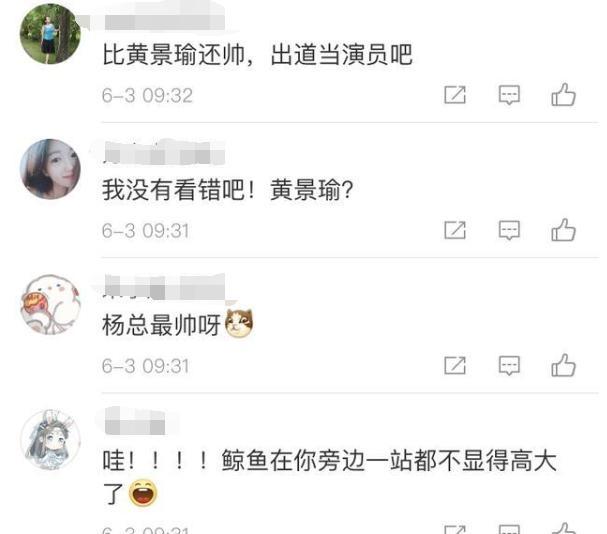Image resolution: width=607 pixels, height=534 pixels.
Task: Like the 杨总最帅呀 comment
Action: click(563, 365)
